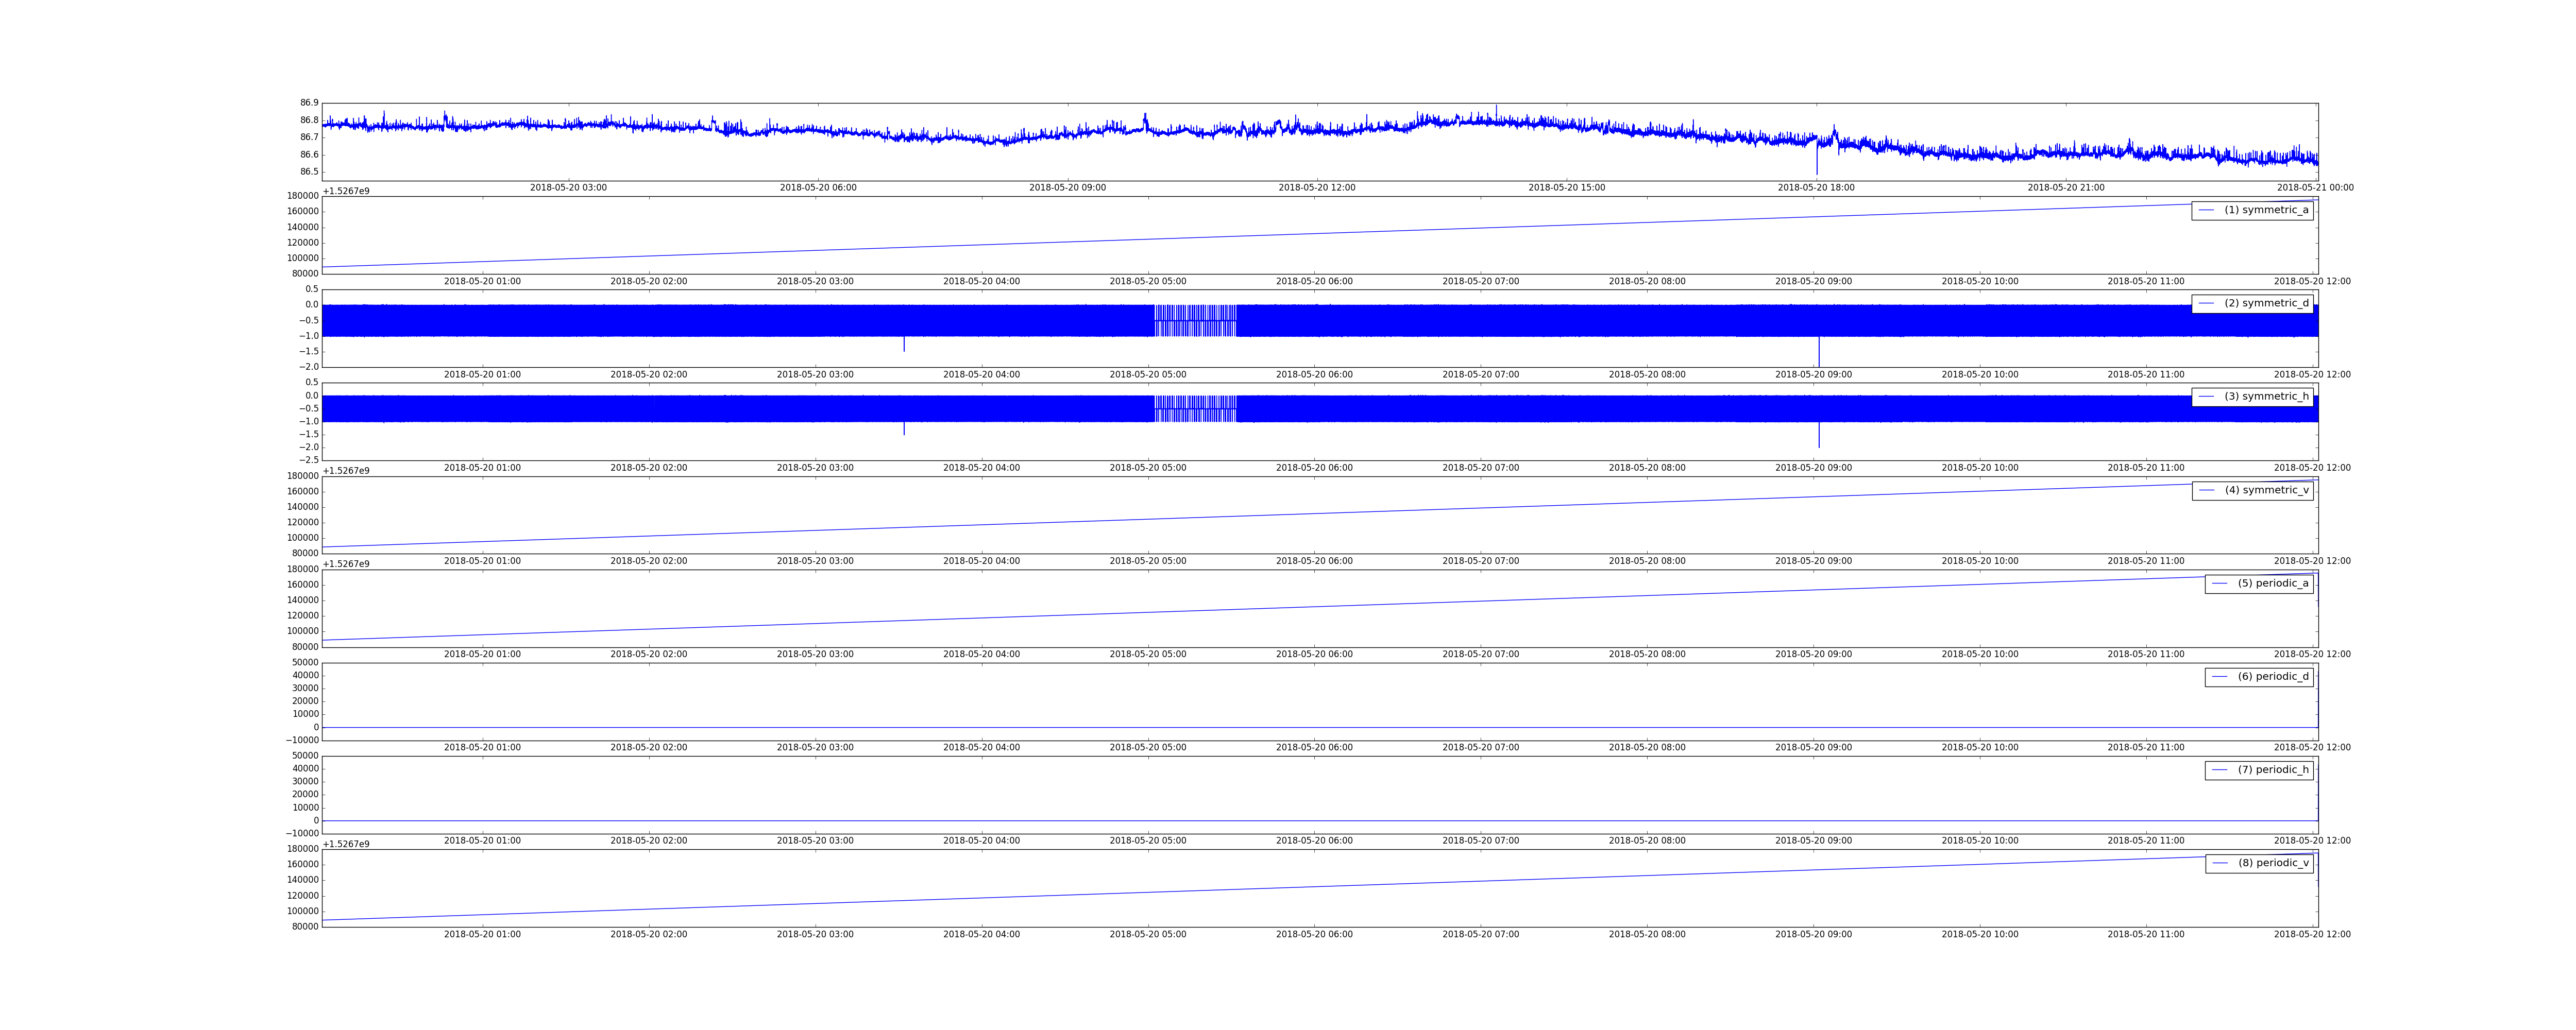Click the sharp dip near 18:00 in top plot
The width and height of the screenshot is (2576, 1030).
[x=1817, y=160]
